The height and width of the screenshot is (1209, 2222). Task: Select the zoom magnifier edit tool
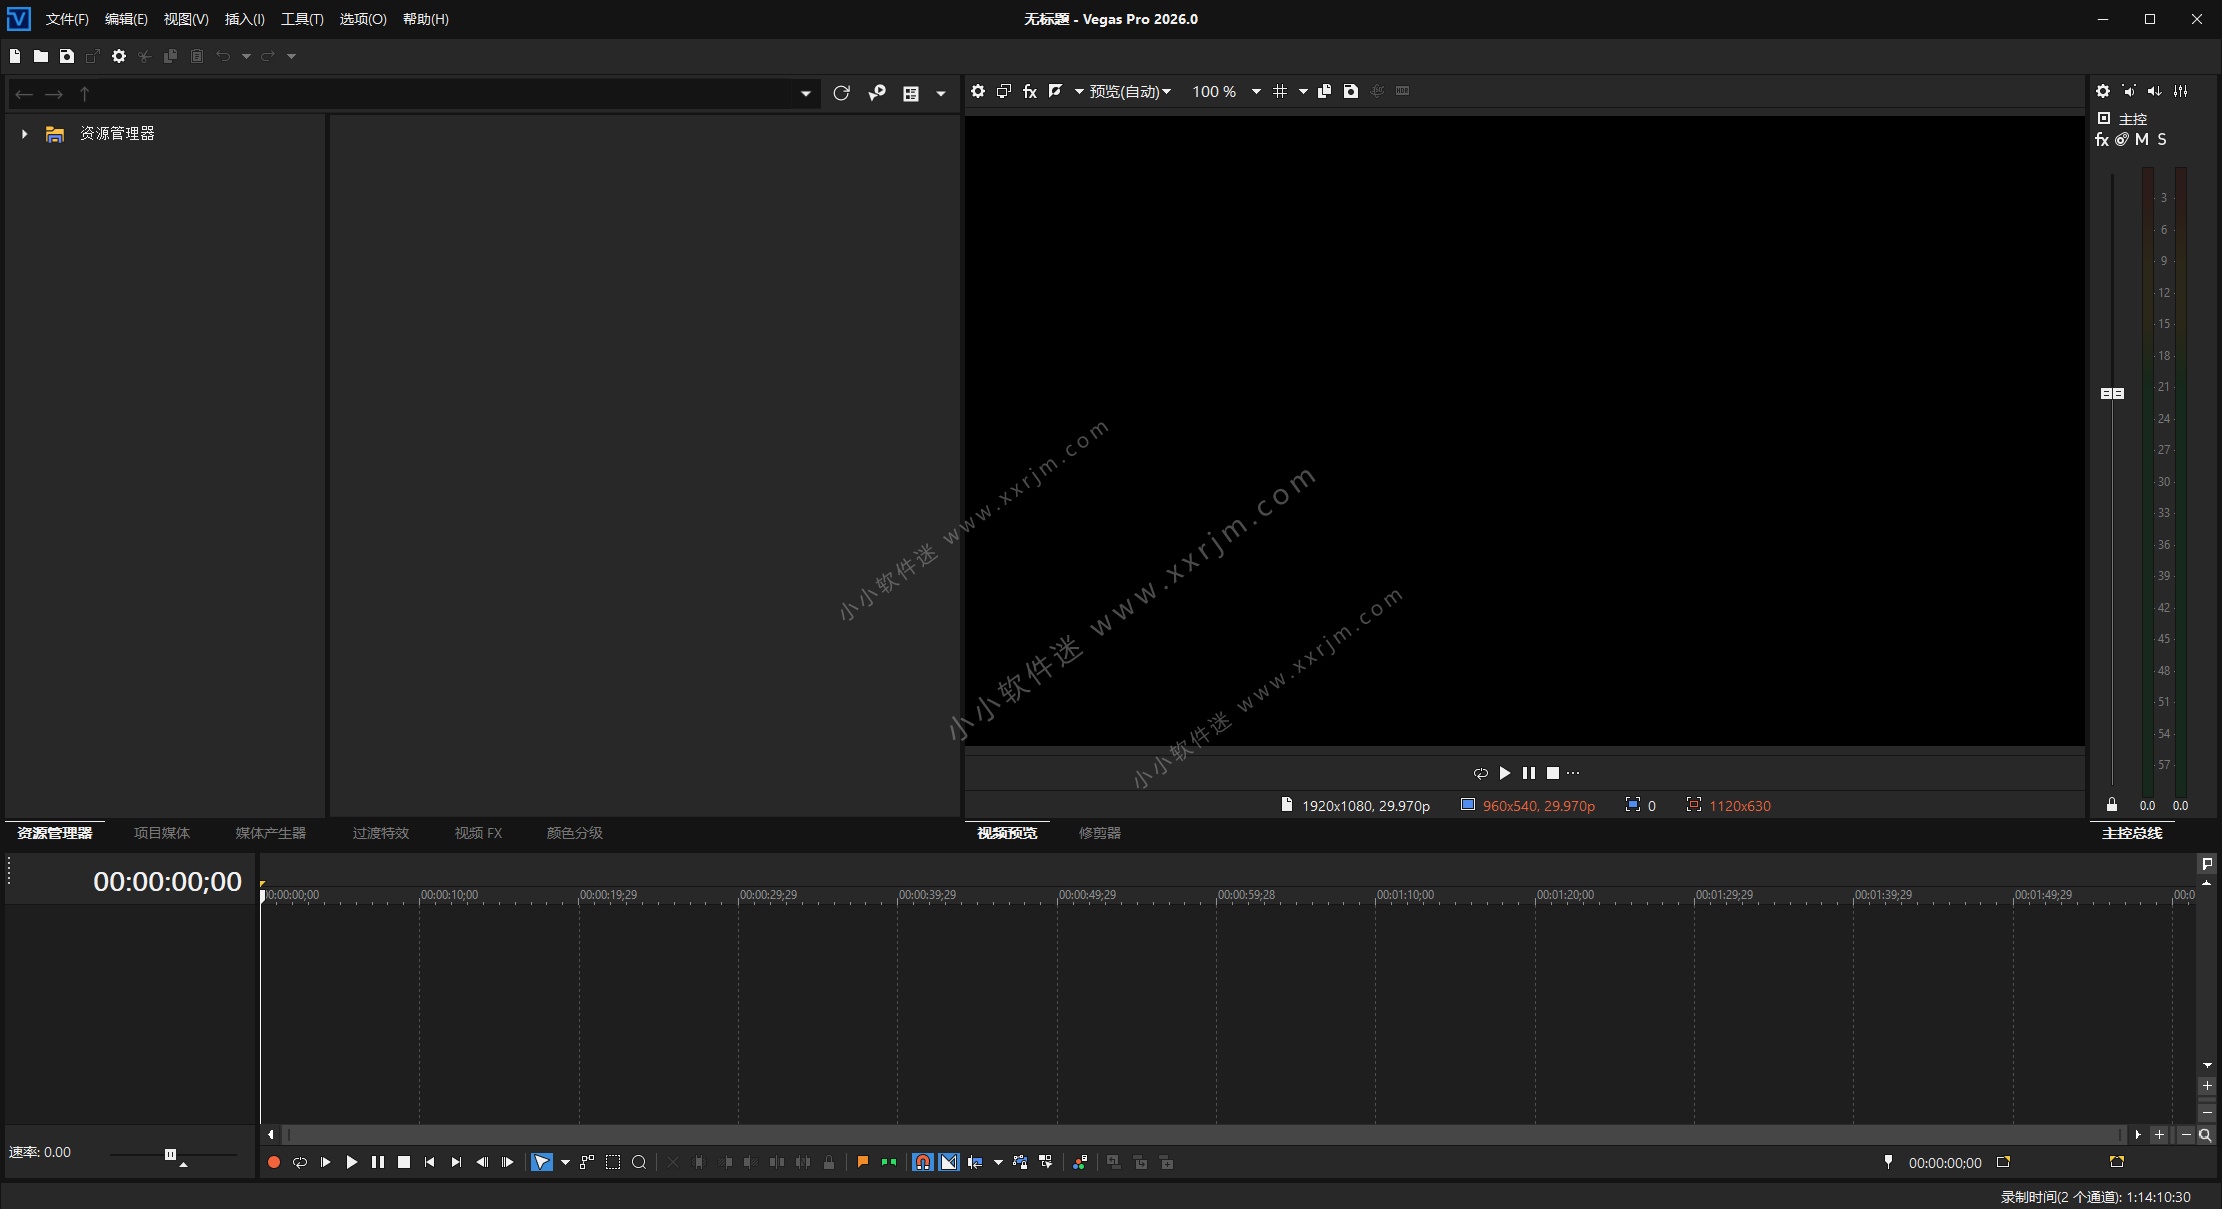[x=639, y=1162]
